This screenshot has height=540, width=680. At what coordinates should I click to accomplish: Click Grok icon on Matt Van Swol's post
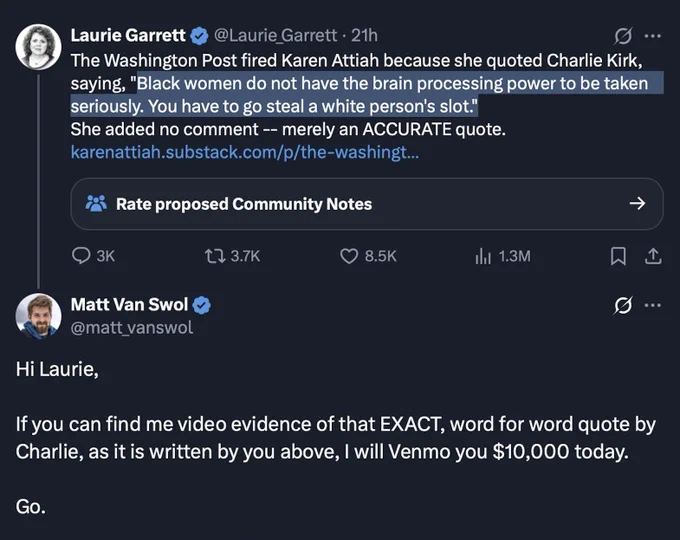[x=623, y=305]
